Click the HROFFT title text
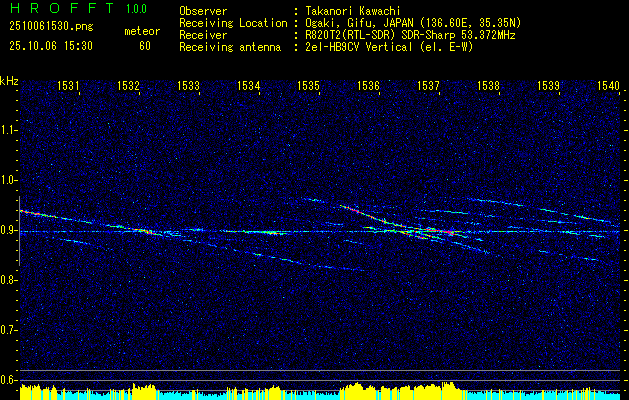Viewport: 629px width, 400px height. tap(61, 8)
